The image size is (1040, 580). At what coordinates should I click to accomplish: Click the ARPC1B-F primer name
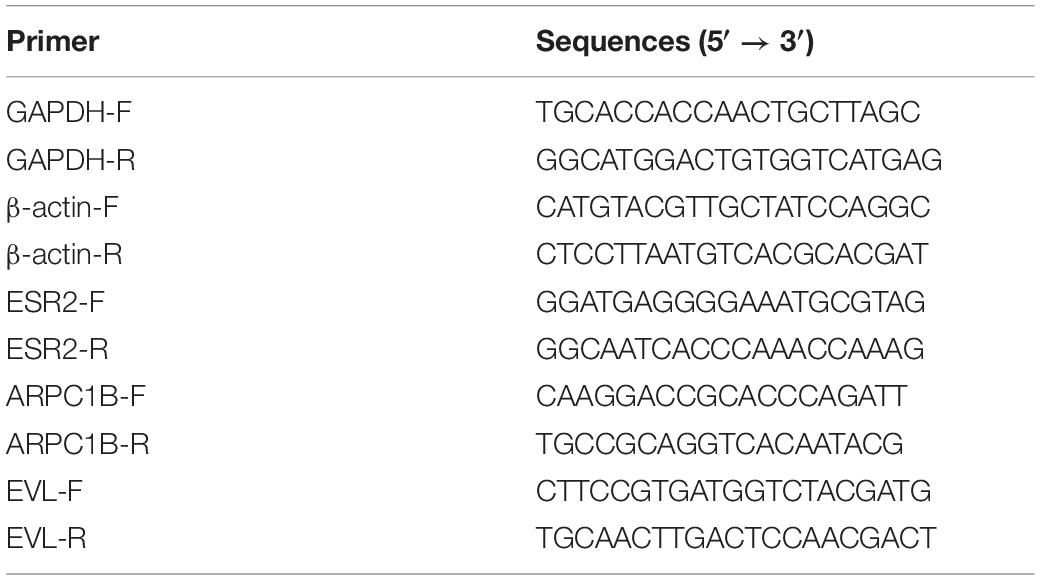[76, 396]
